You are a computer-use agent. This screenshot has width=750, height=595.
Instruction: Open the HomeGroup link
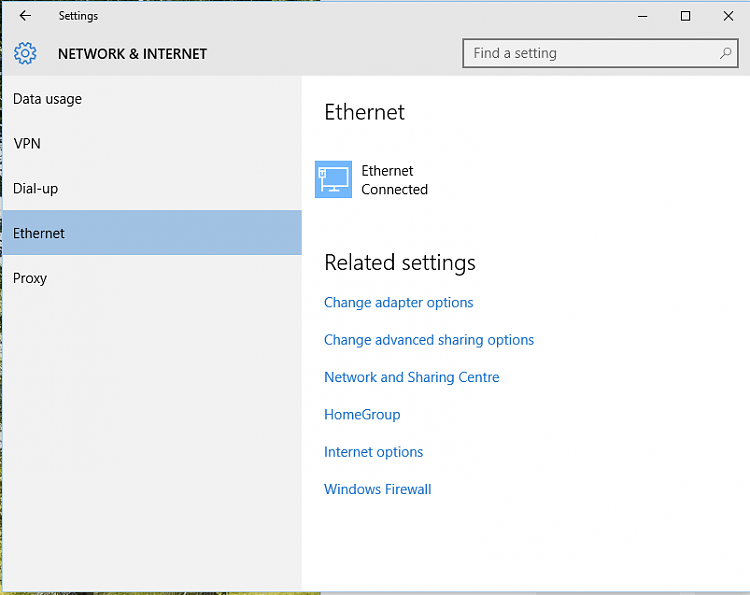pos(361,414)
